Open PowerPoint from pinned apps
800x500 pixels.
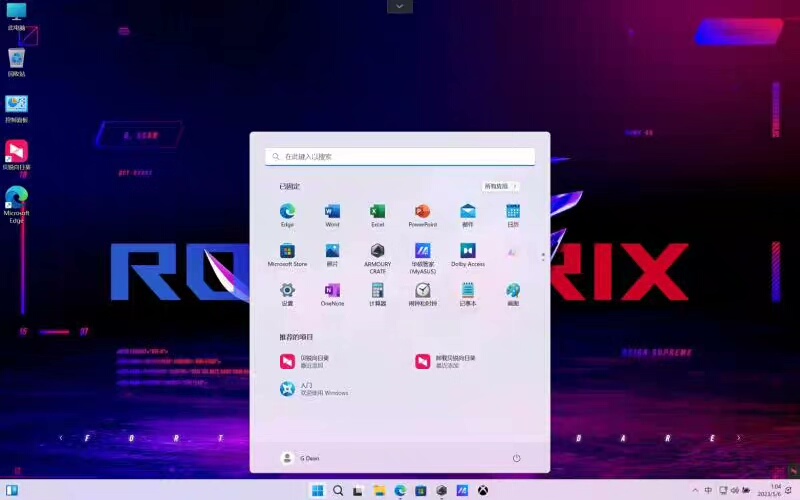click(x=422, y=215)
